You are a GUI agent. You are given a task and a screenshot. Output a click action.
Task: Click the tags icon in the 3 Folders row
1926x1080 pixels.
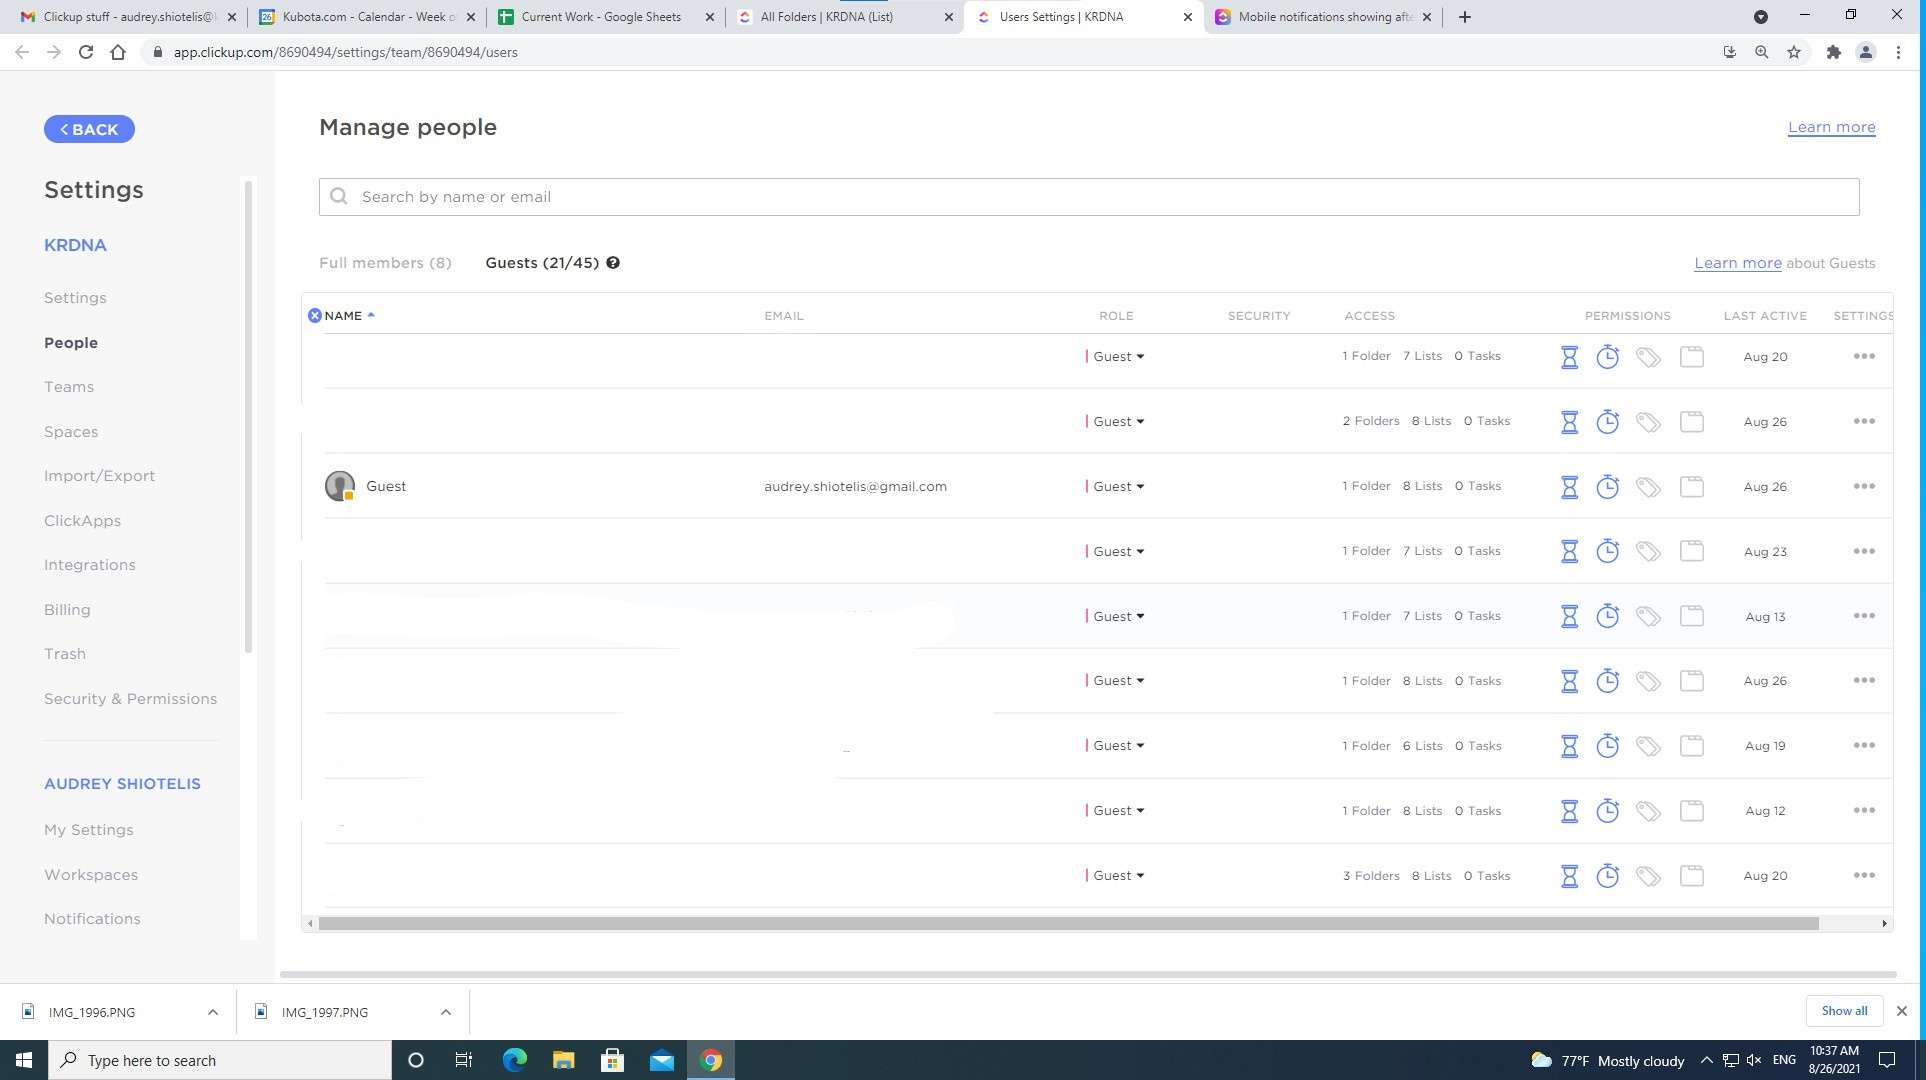(x=1648, y=876)
